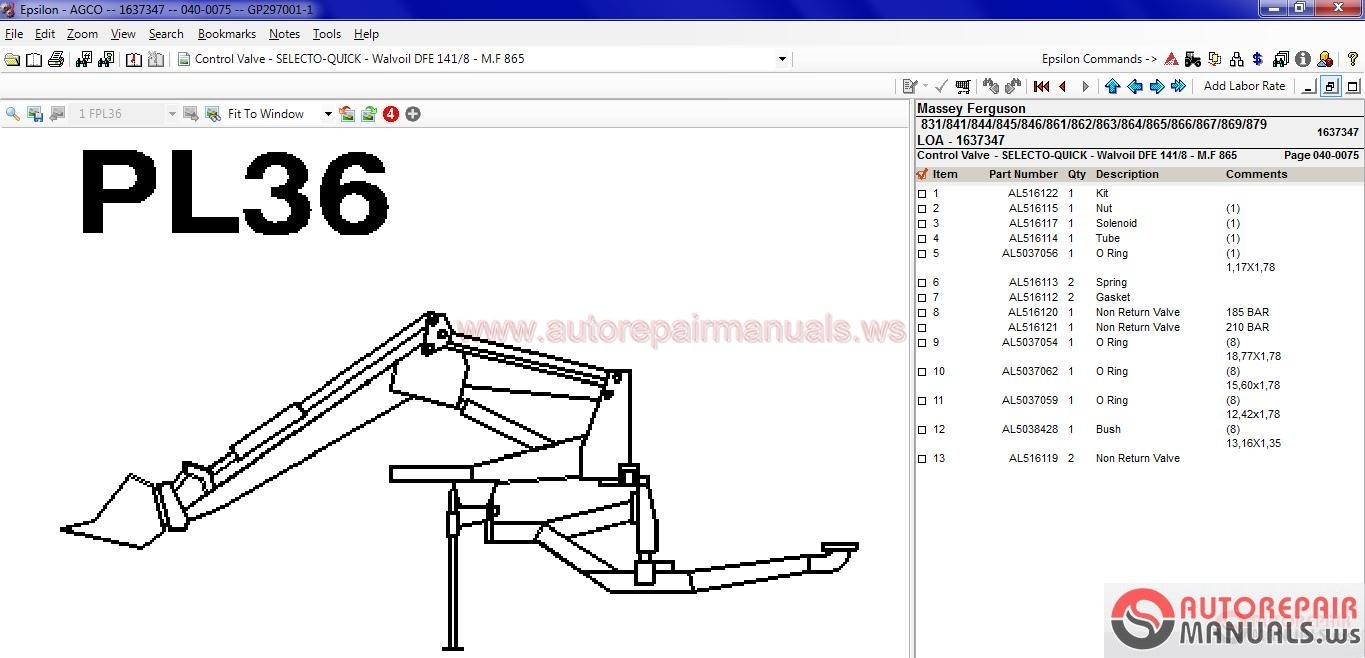
Task: Check the box for item 1 Kit
Action: click(x=922, y=194)
